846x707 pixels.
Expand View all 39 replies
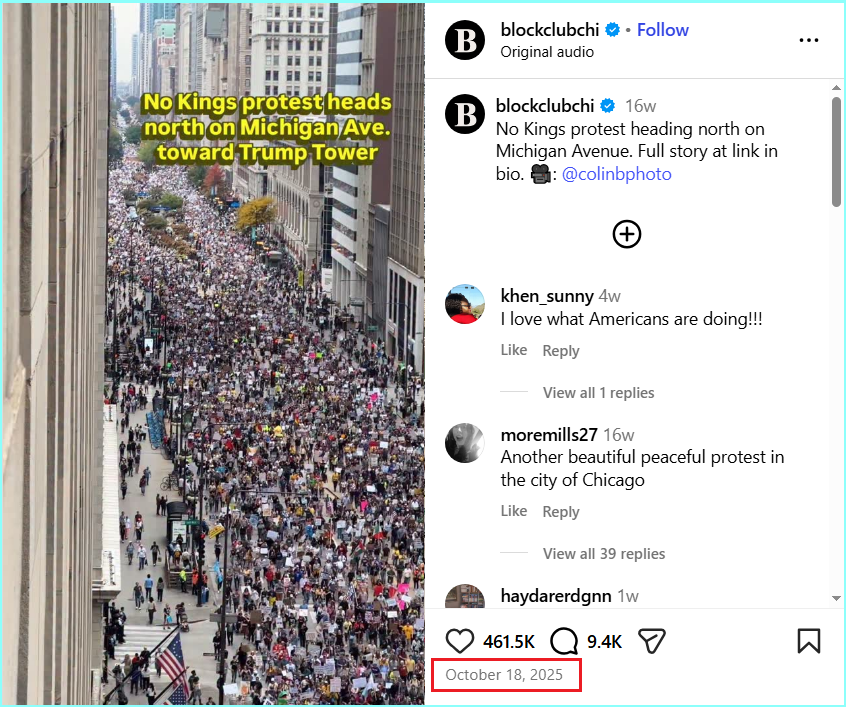click(x=604, y=553)
